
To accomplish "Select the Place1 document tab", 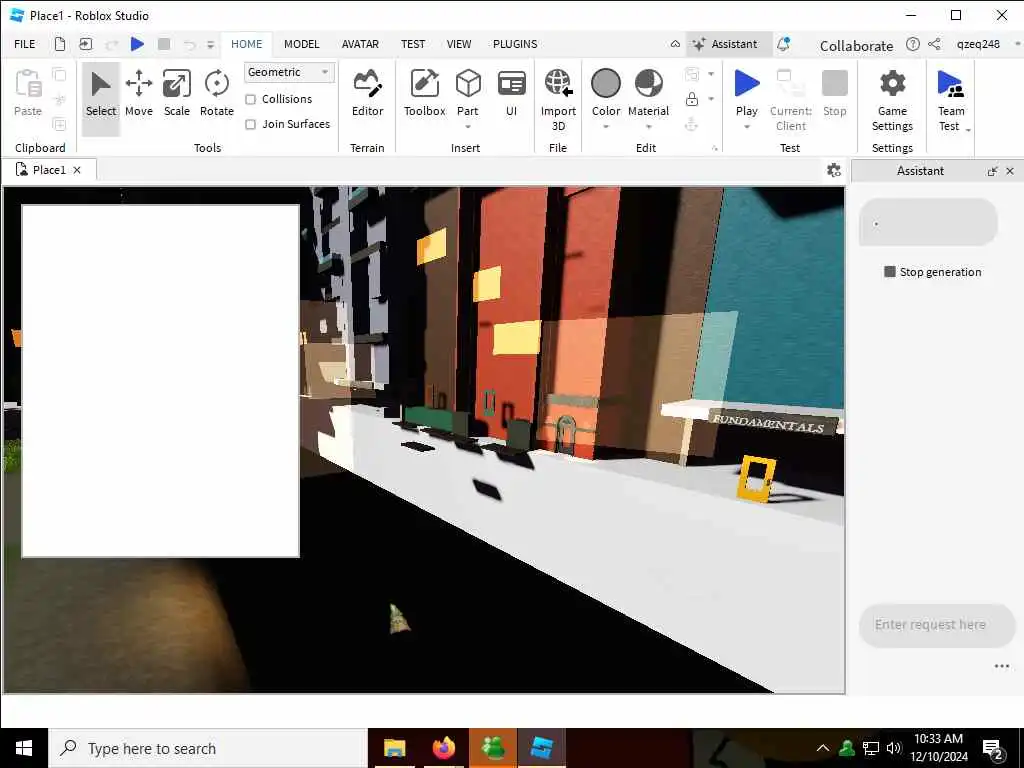I will coord(49,170).
